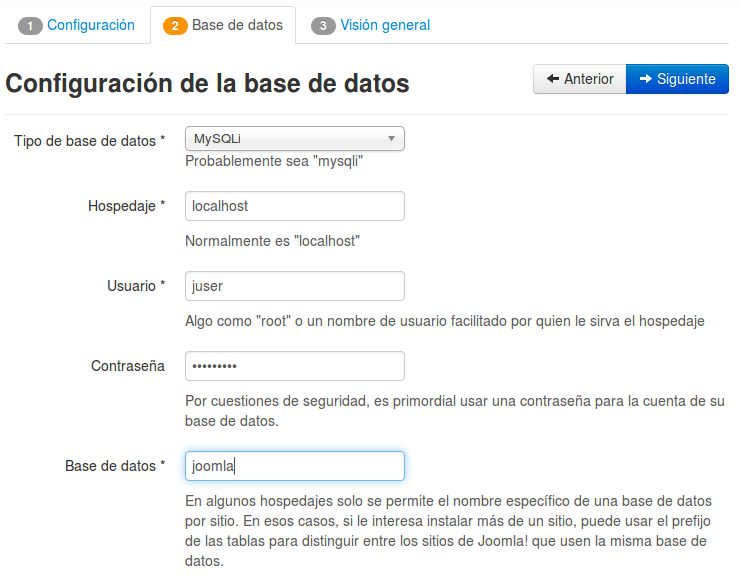Proceed with the Siguiente button
The height and width of the screenshot is (586, 740).
click(x=677, y=79)
